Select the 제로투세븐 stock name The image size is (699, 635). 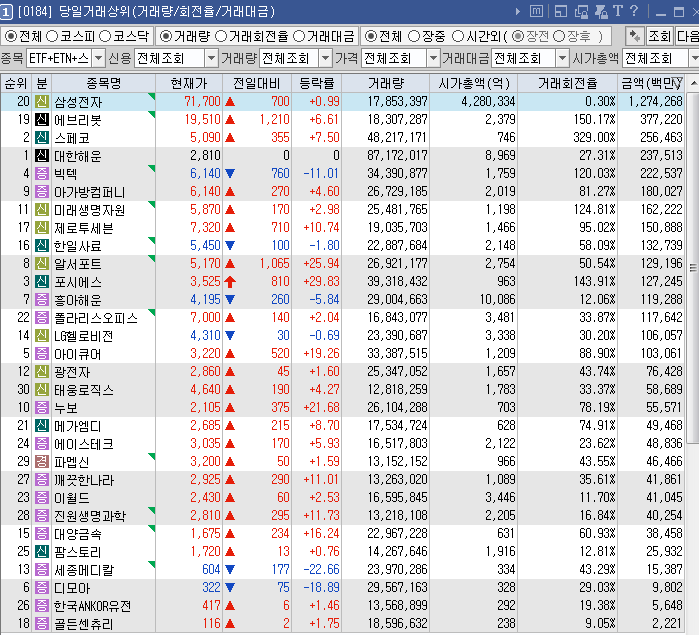click(x=84, y=228)
